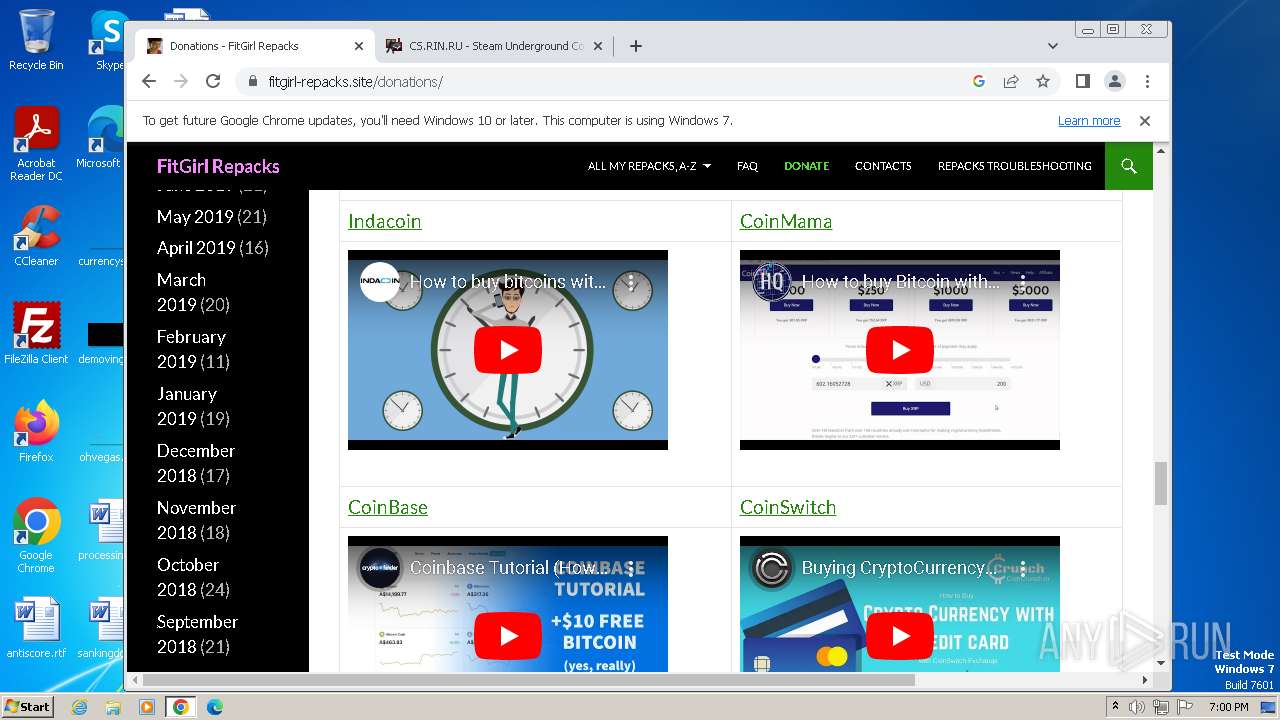Open the December 2018 archive
The width and height of the screenshot is (1280, 720).
click(196, 463)
